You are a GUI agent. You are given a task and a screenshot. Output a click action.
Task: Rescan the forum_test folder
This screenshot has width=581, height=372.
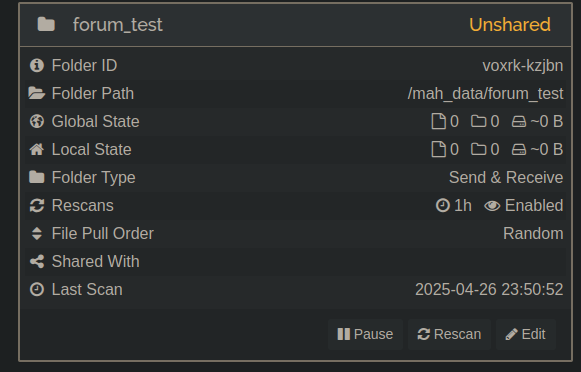click(449, 334)
